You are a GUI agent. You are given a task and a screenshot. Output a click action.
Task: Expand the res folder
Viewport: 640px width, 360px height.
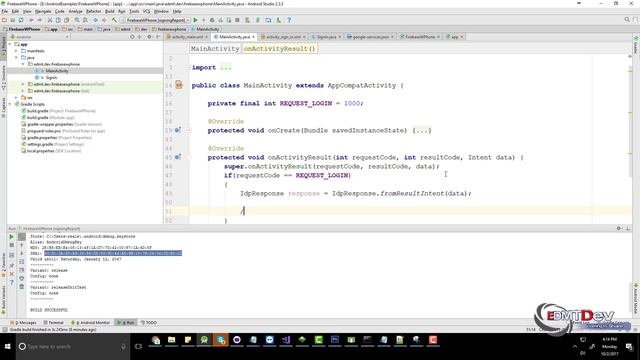click(16, 98)
